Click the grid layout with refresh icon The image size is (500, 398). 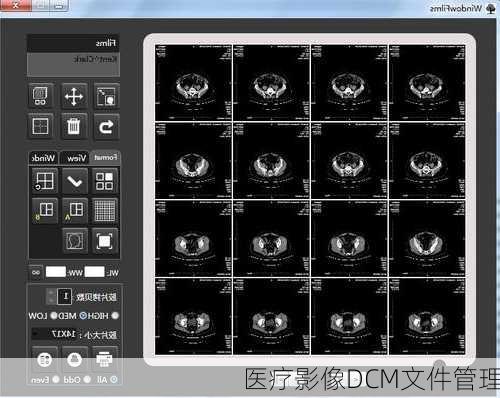[x=44, y=181]
